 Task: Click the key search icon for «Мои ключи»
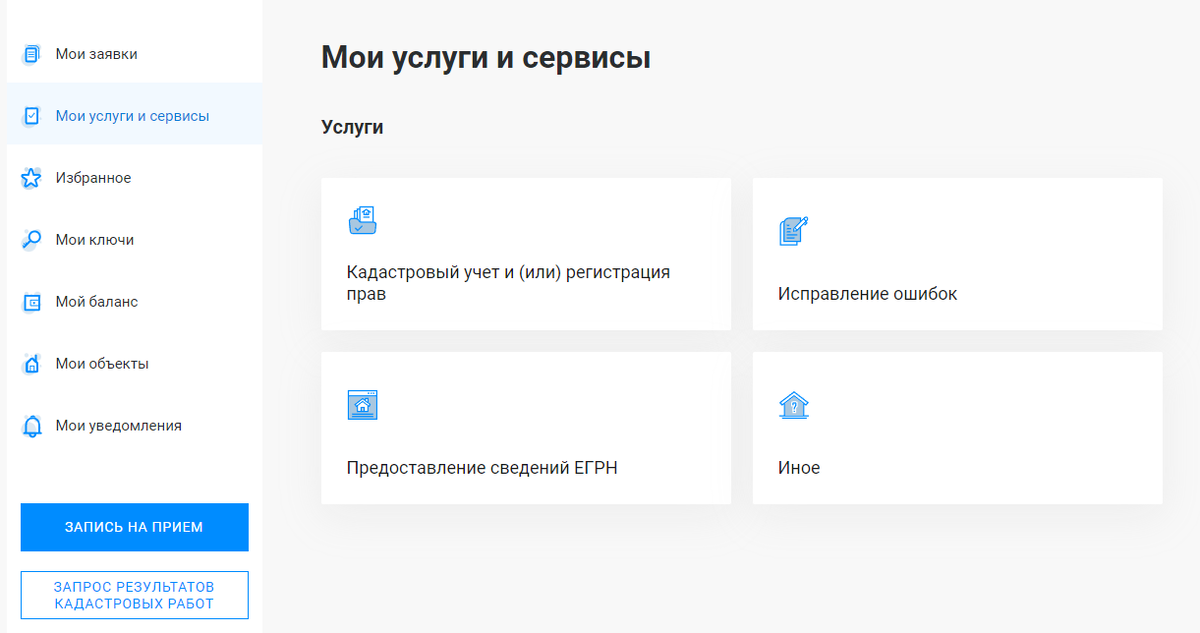pos(30,239)
